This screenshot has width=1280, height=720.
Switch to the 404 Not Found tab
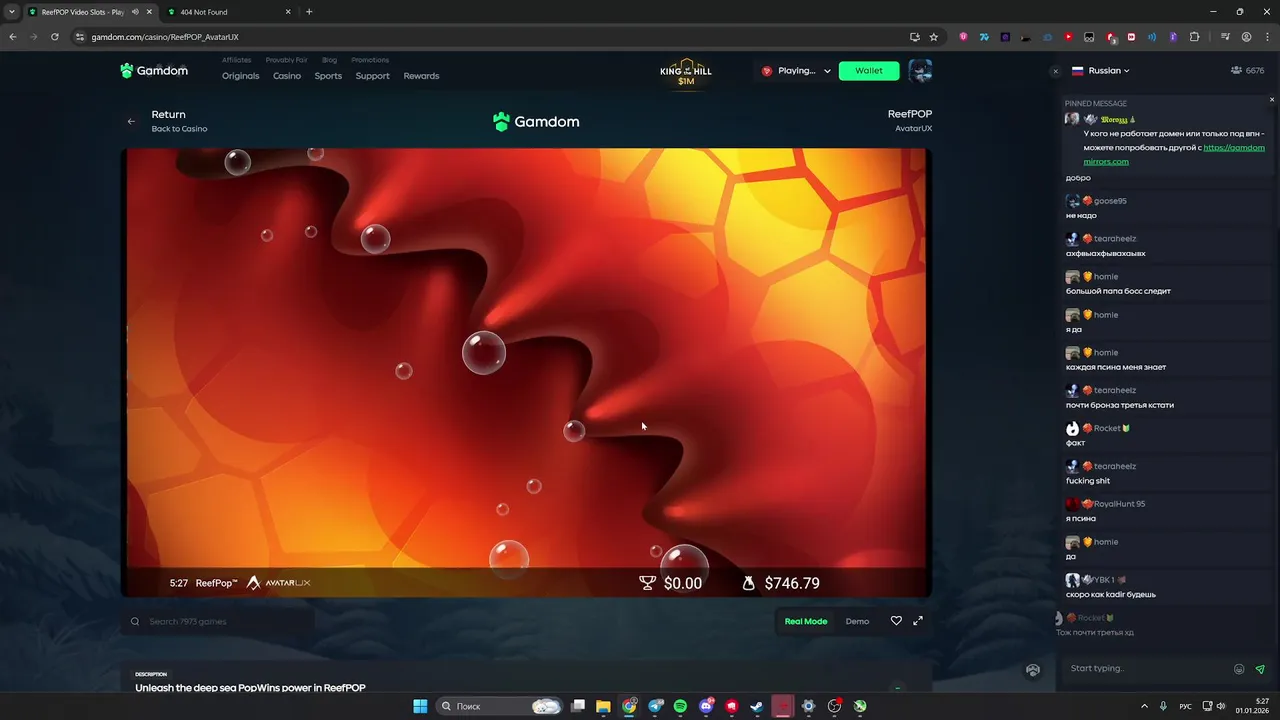pos(229,12)
